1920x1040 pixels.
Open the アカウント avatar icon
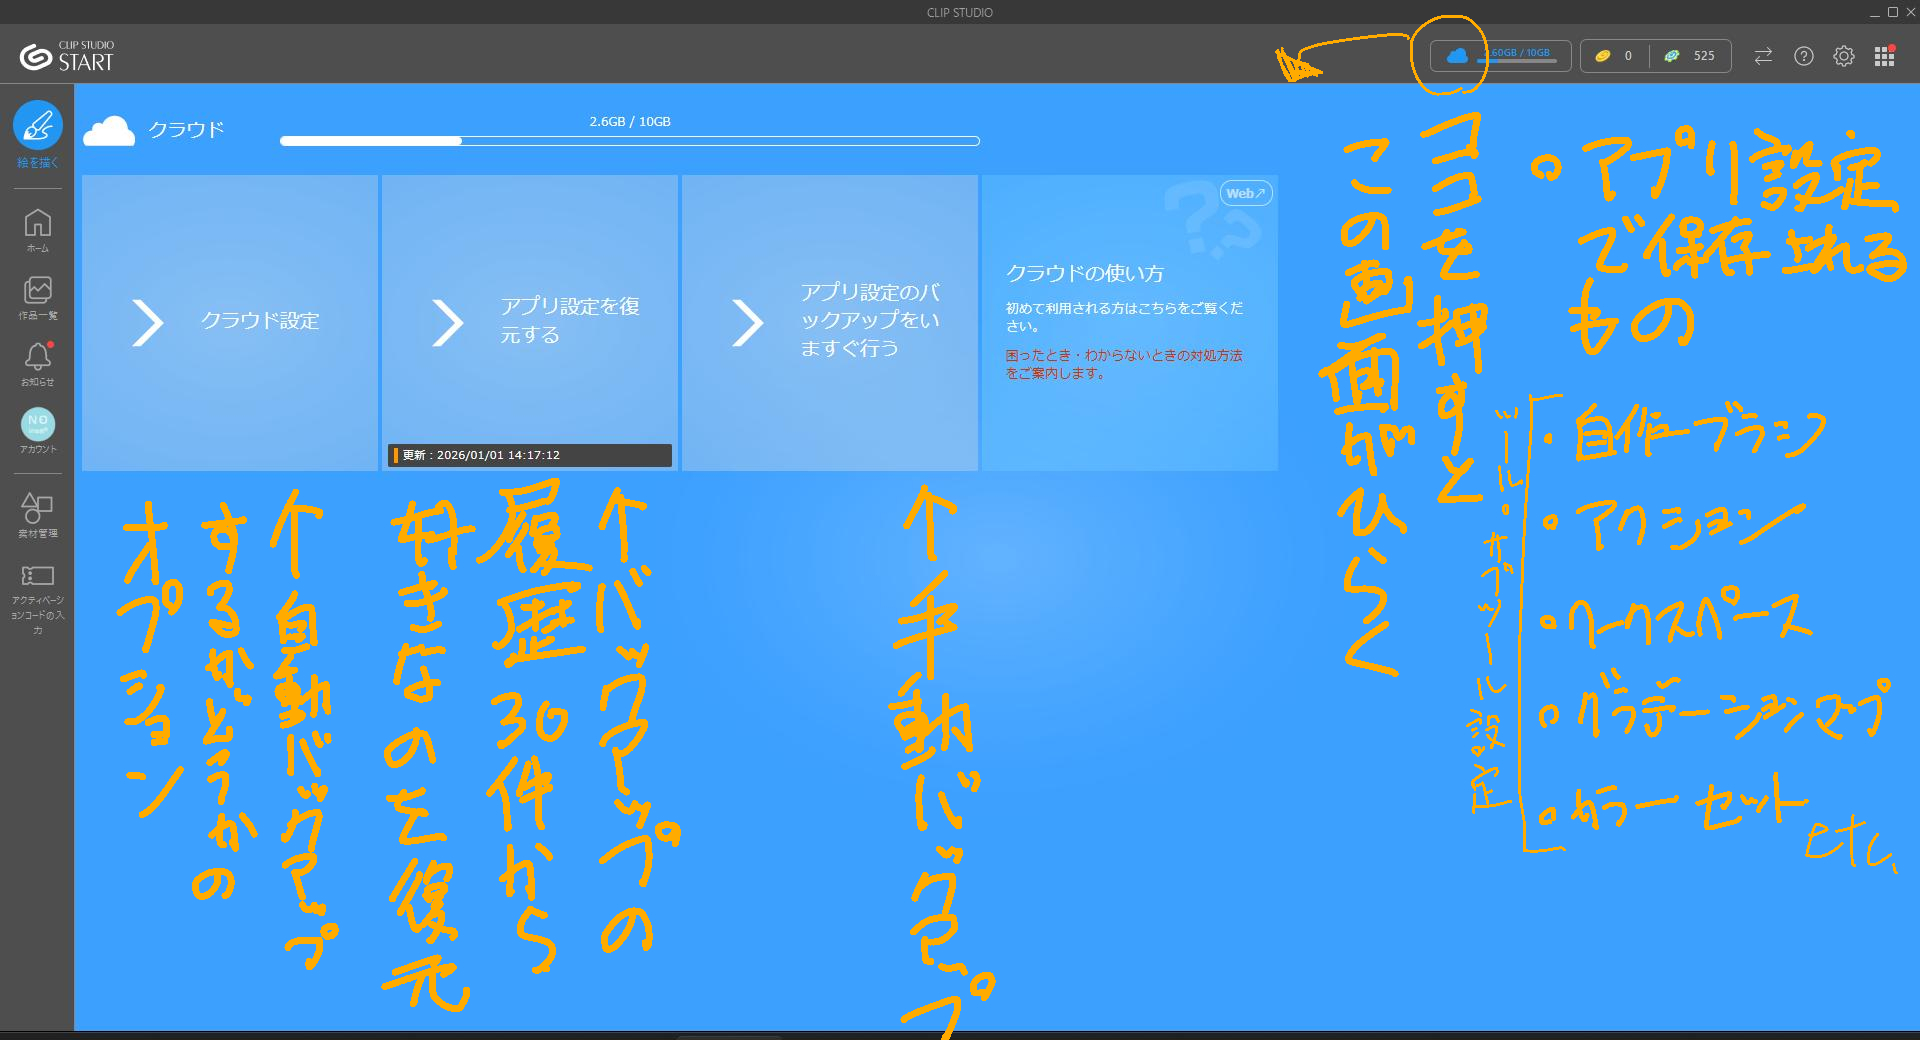[x=38, y=424]
